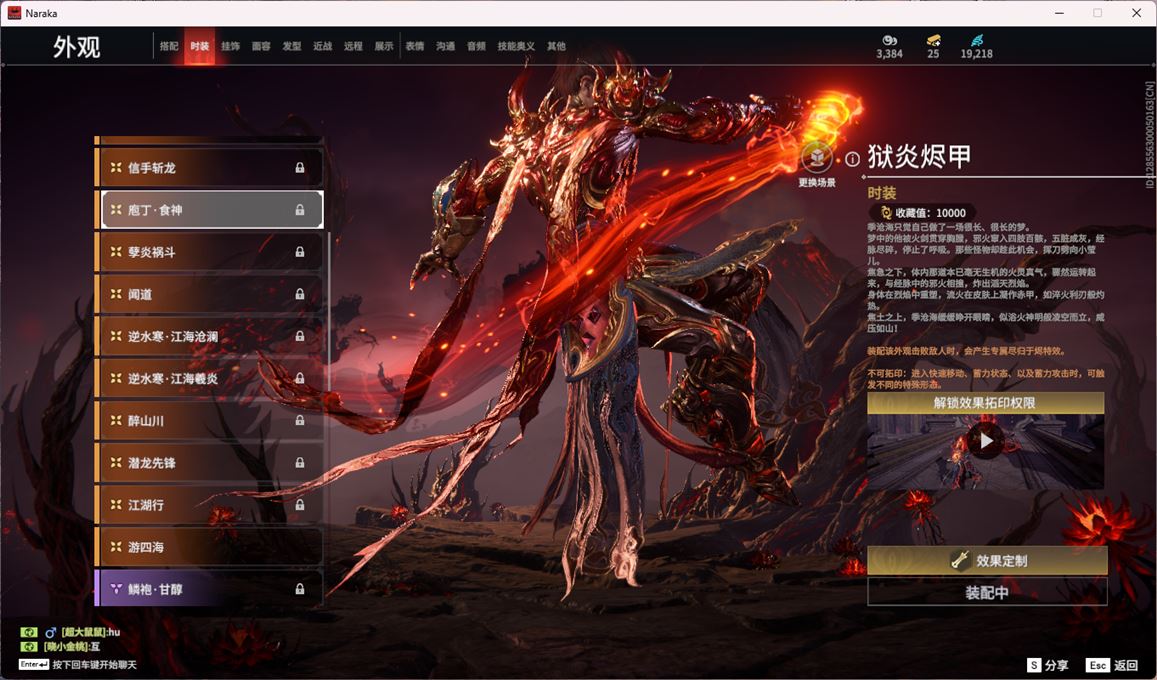Click the lock icon on 庖丁·食神
1157x680 pixels.
click(x=300, y=209)
